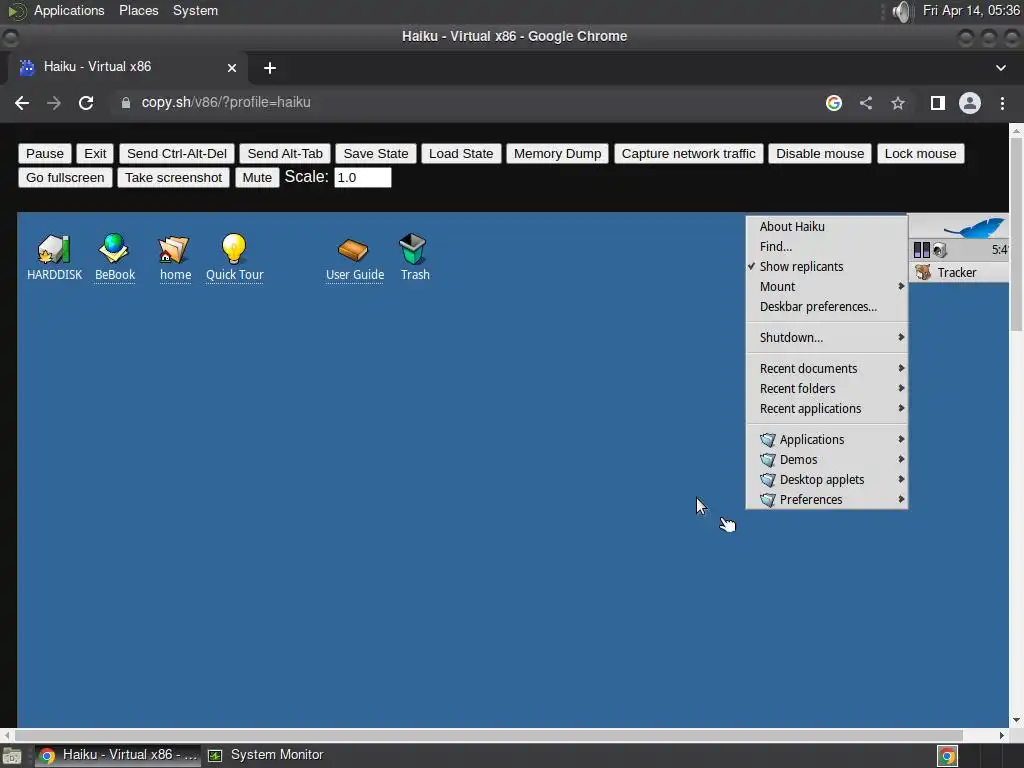Click Send Ctrl-Alt-Del button
Screen dimensions: 1024x768
pyautogui.click(x=176, y=153)
